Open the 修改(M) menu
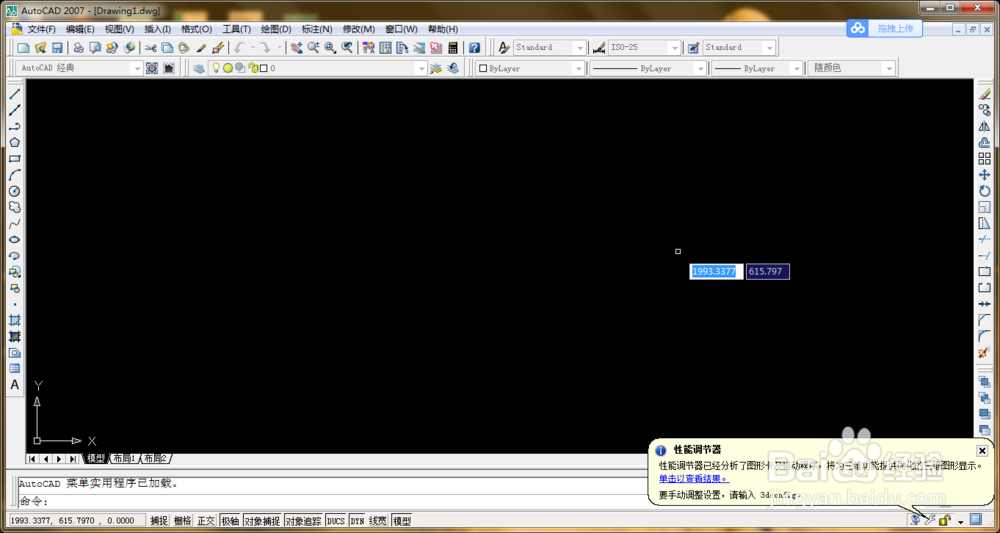 click(x=358, y=29)
